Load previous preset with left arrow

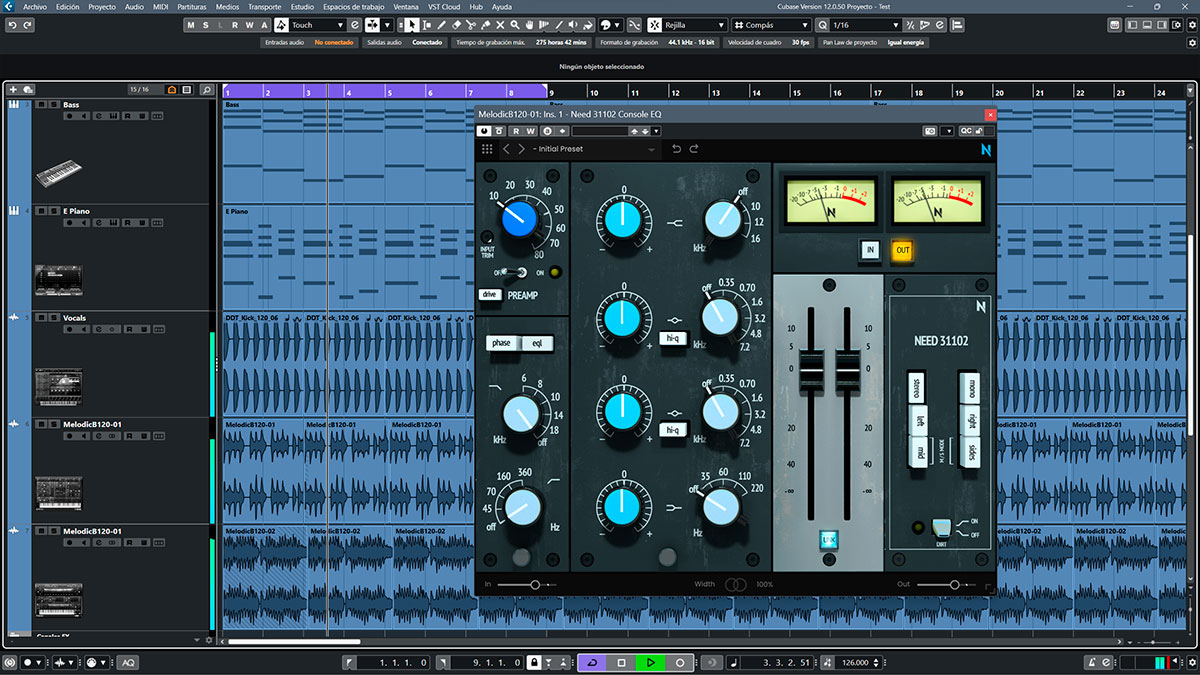(506, 149)
